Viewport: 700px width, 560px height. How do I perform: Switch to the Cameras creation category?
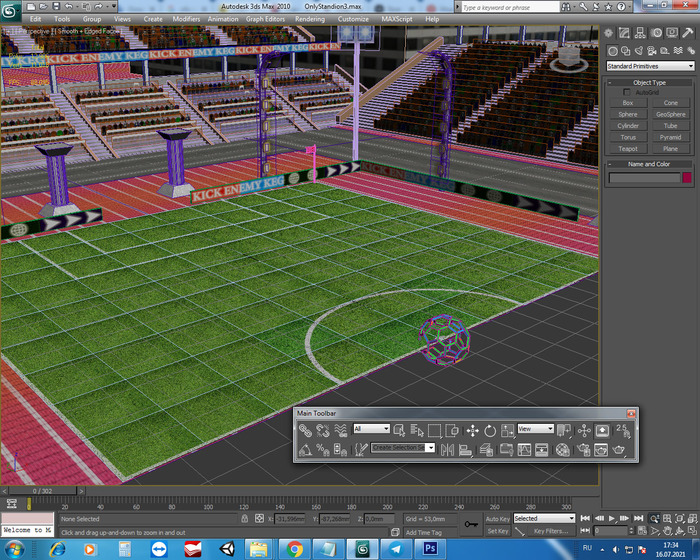(649, 52)
